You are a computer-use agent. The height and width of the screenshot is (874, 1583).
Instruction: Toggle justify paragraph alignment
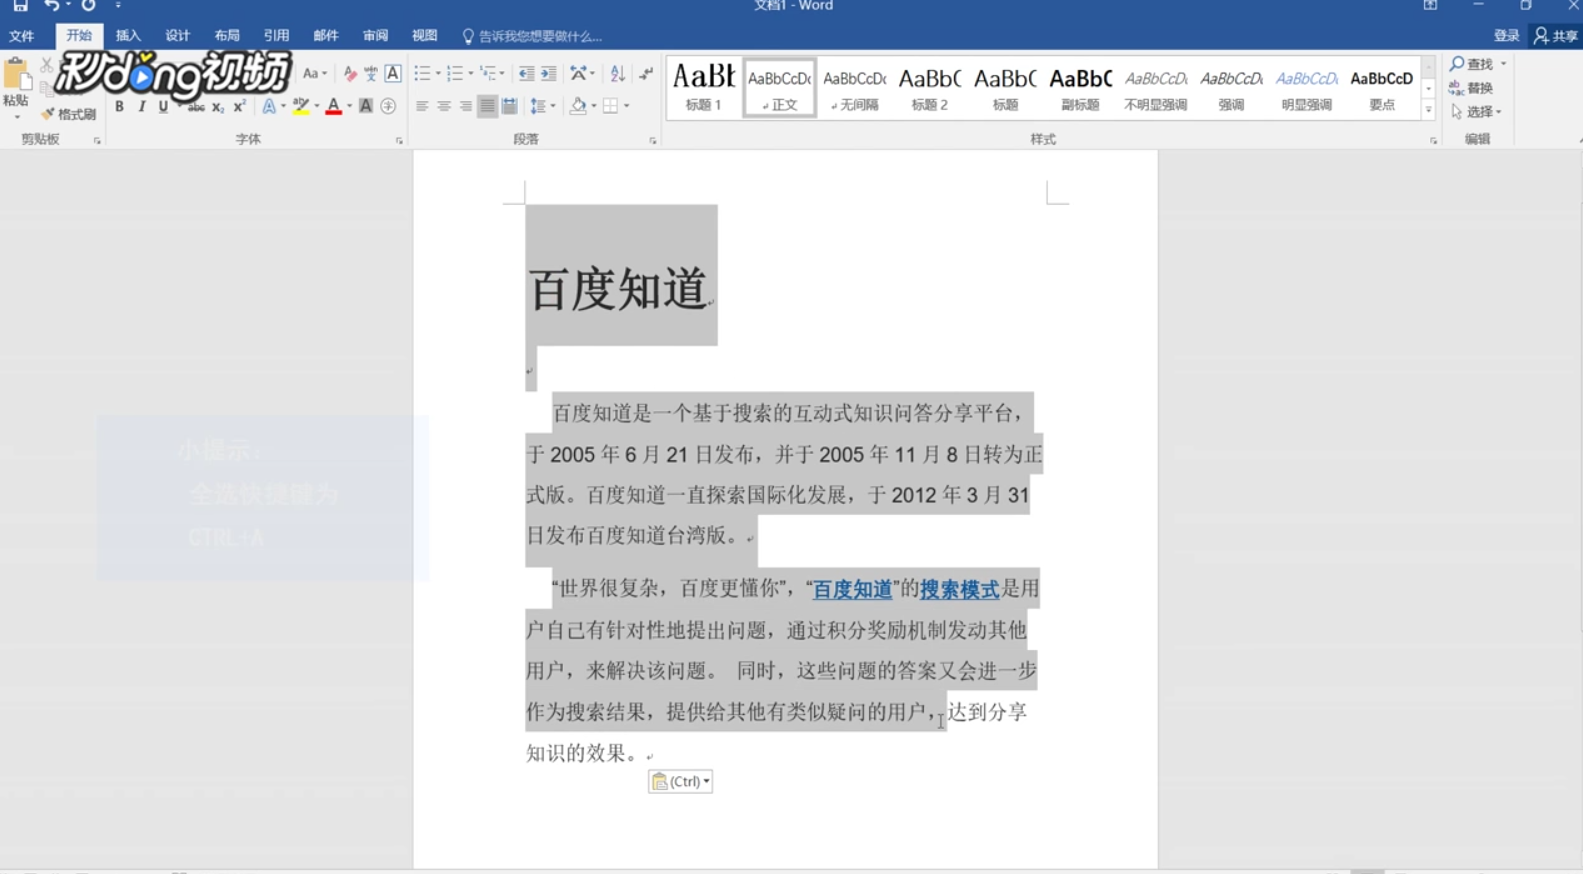click(x=487, y=106)
